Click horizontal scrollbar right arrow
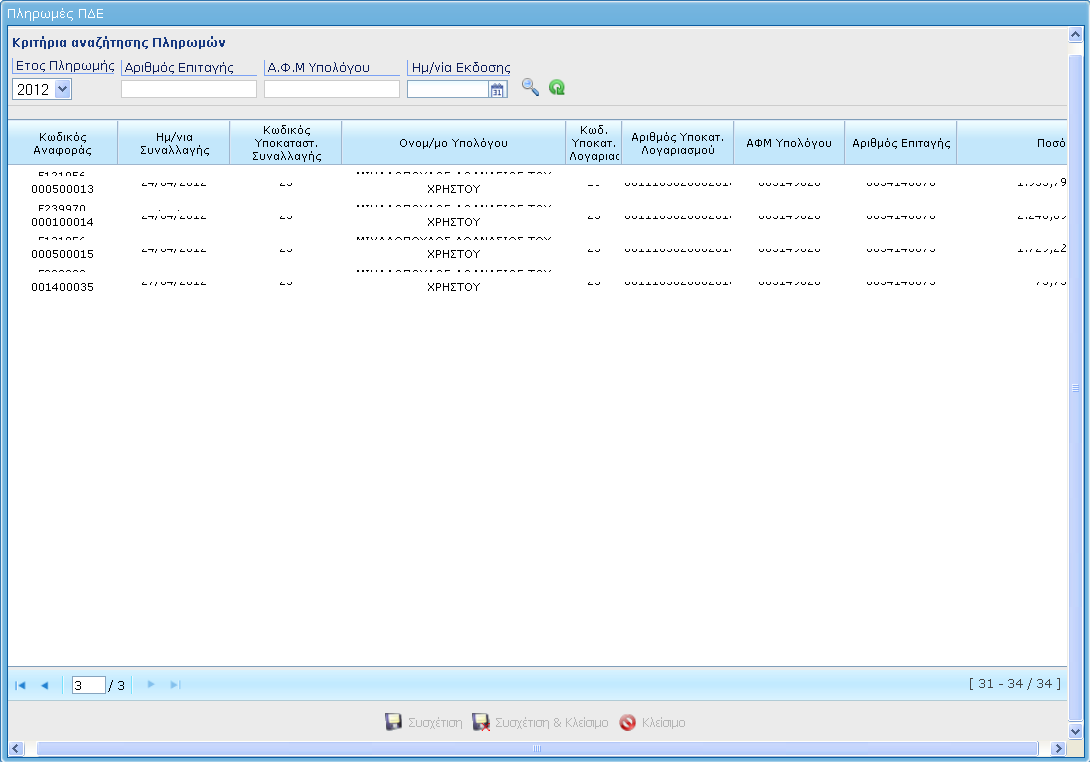This screenshot has height=762, width=1090. tap(1059, 749)
